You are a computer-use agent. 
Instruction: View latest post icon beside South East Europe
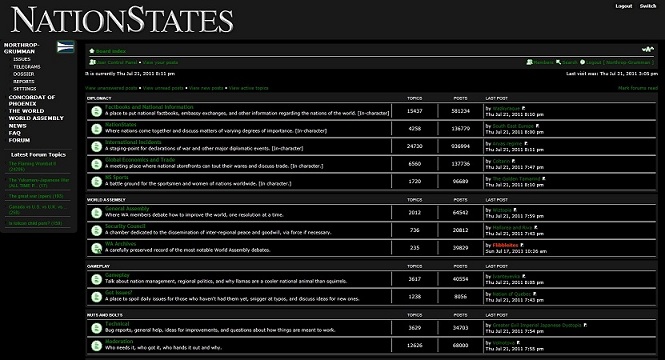(x=537, y=126)
